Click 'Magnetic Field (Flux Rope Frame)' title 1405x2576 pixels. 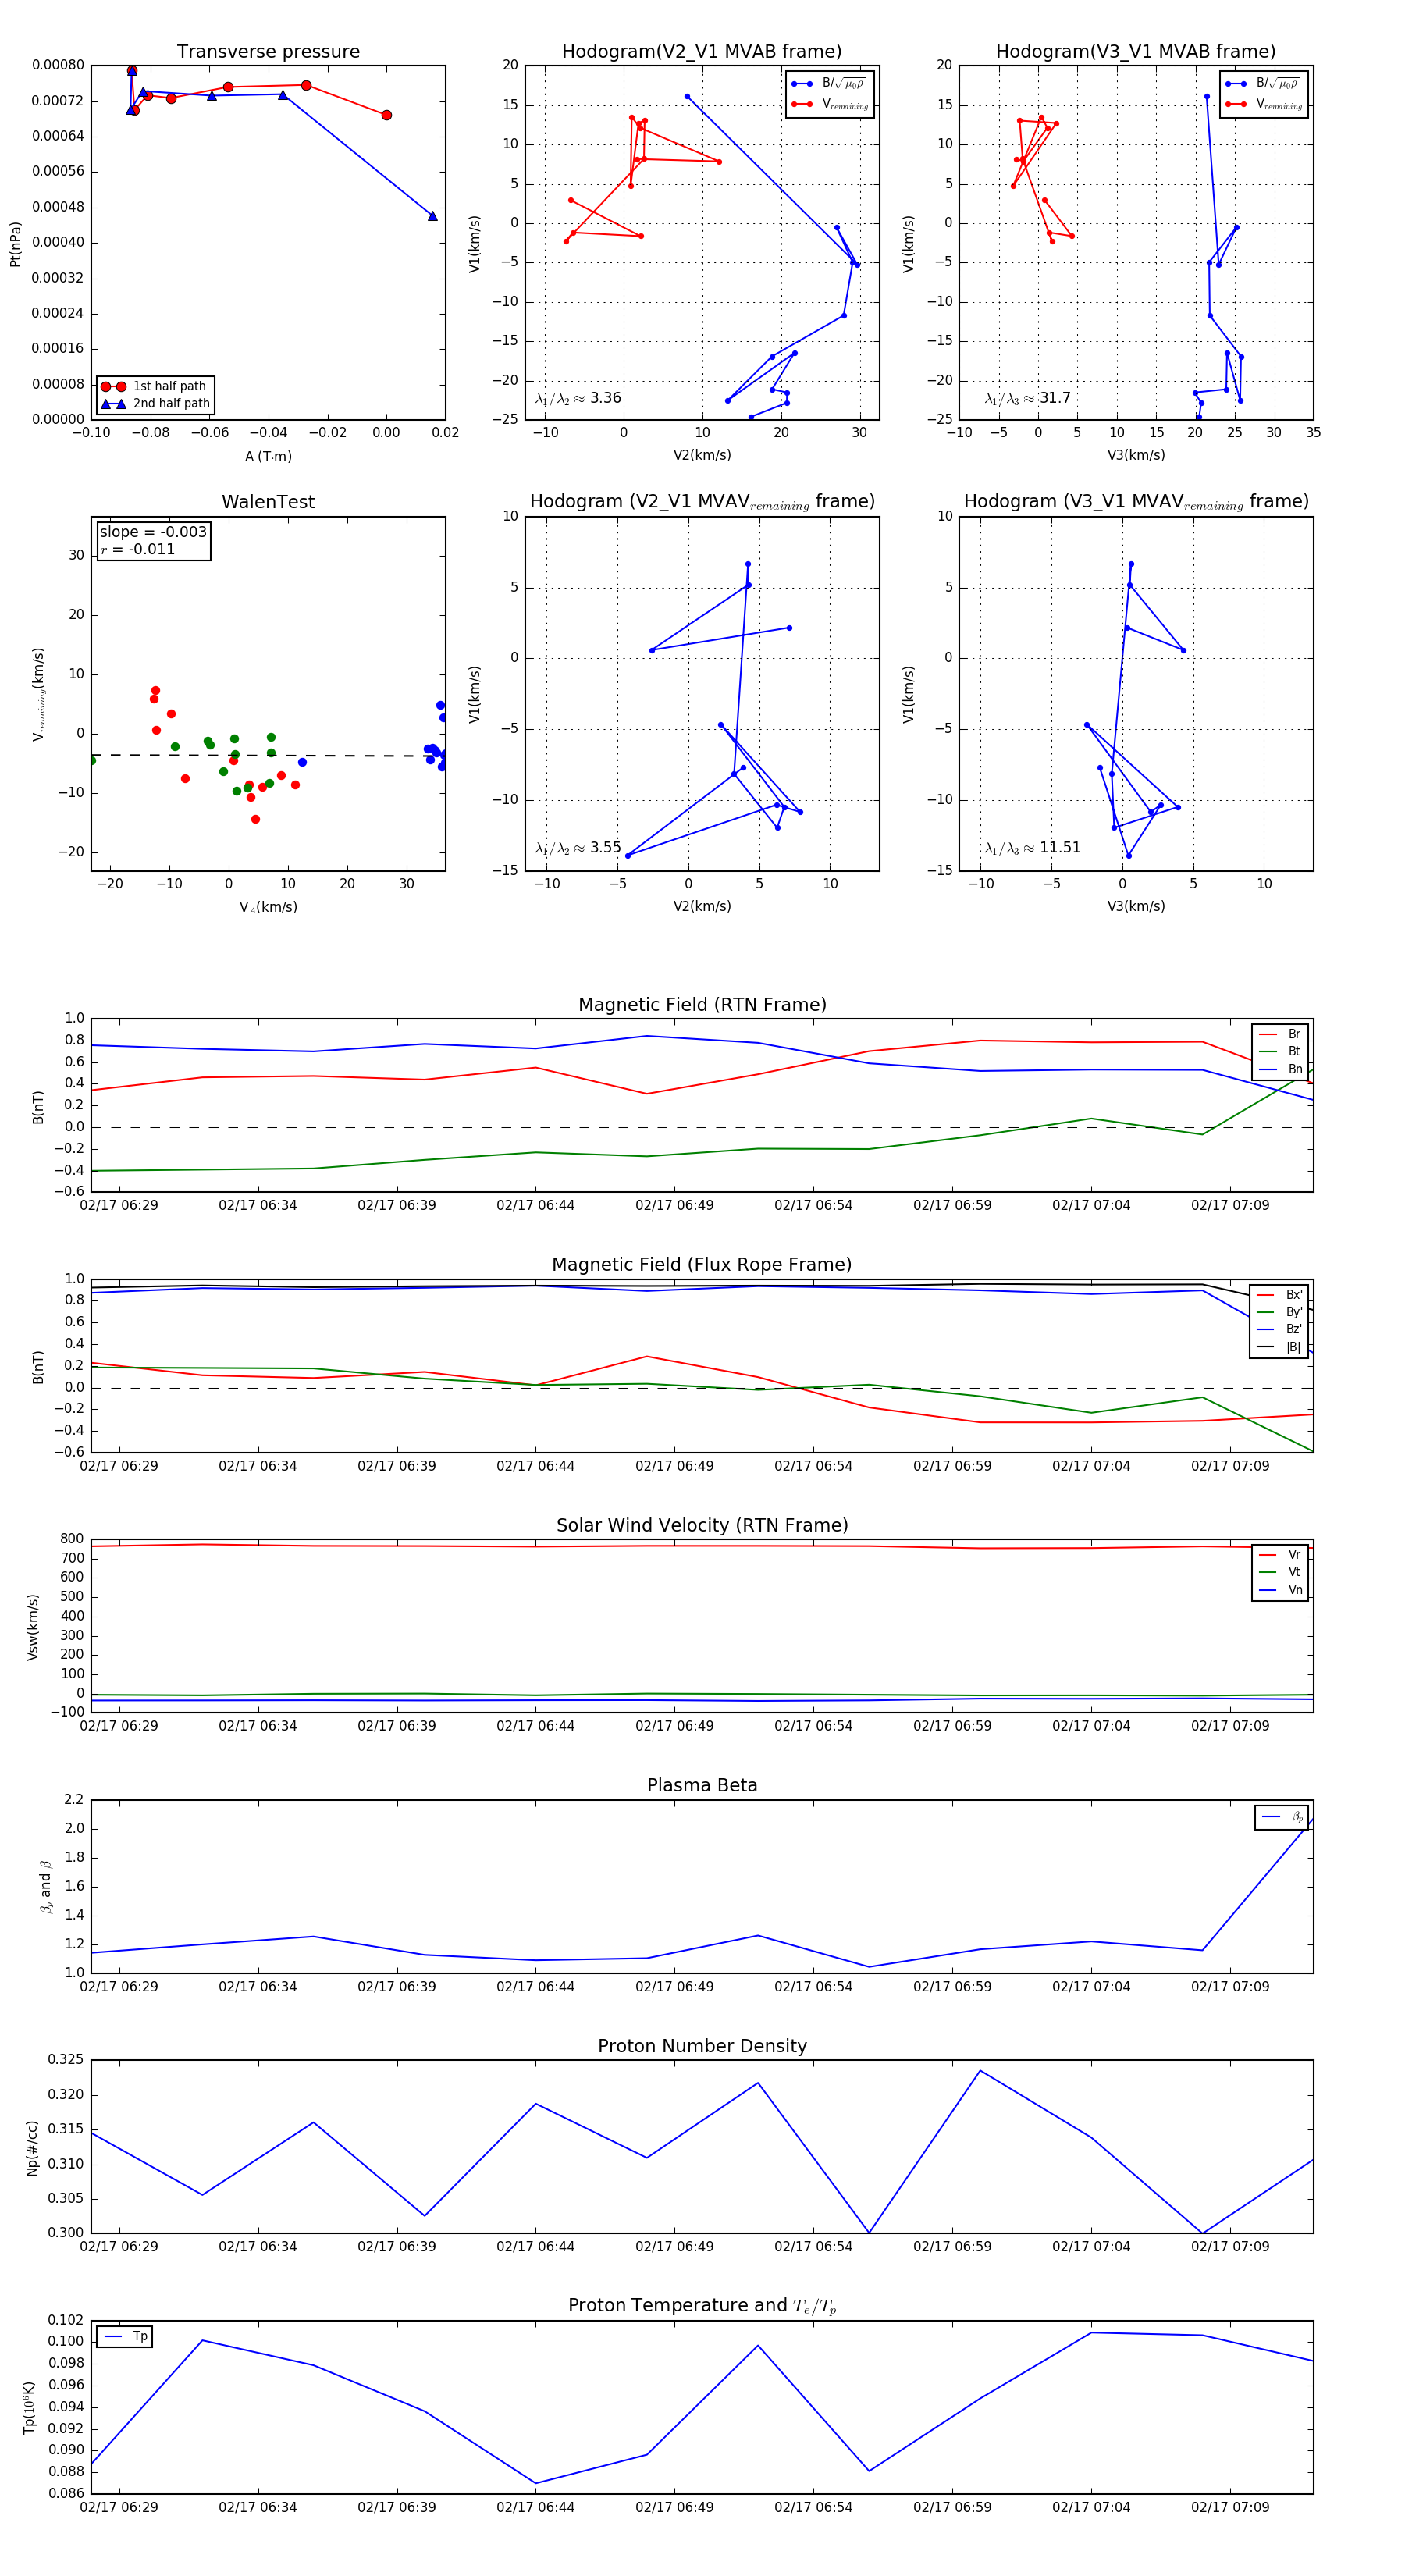pyautogui.click(x=702, y=1265)
